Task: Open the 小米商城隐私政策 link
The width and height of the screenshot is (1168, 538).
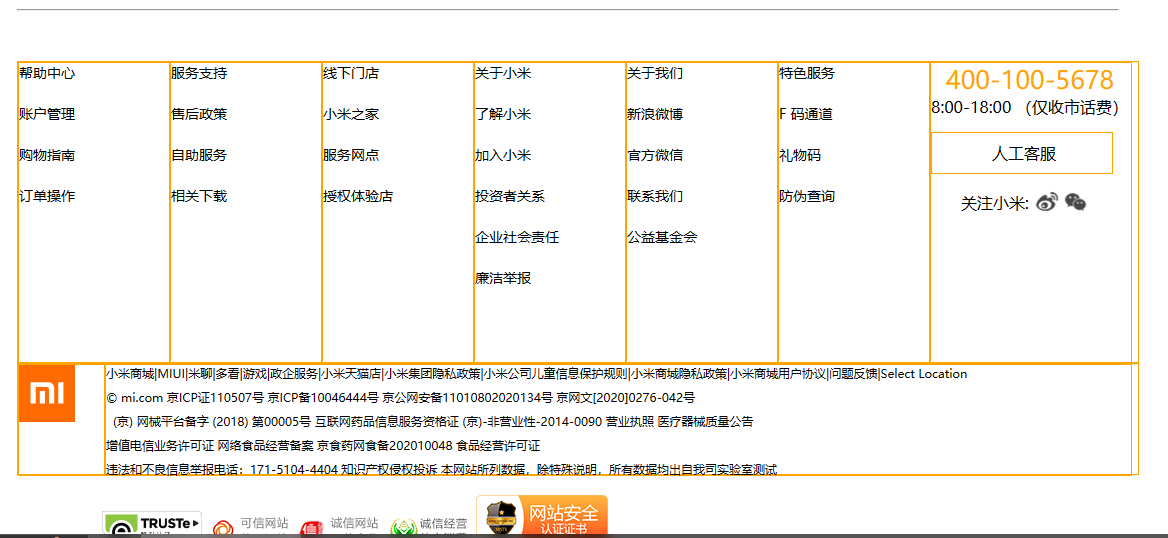Action: 679,374
